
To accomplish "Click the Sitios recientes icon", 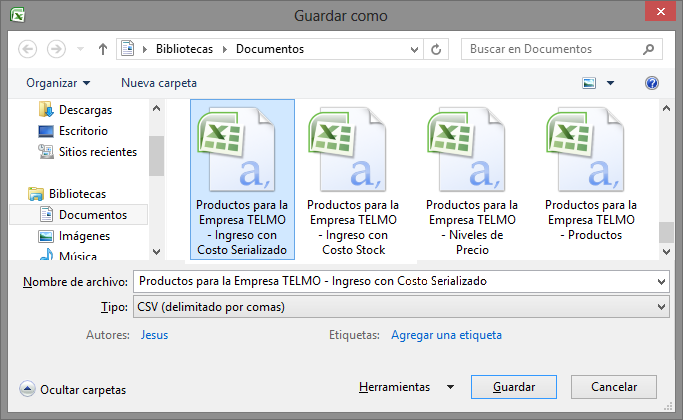I will pos(46,152).
